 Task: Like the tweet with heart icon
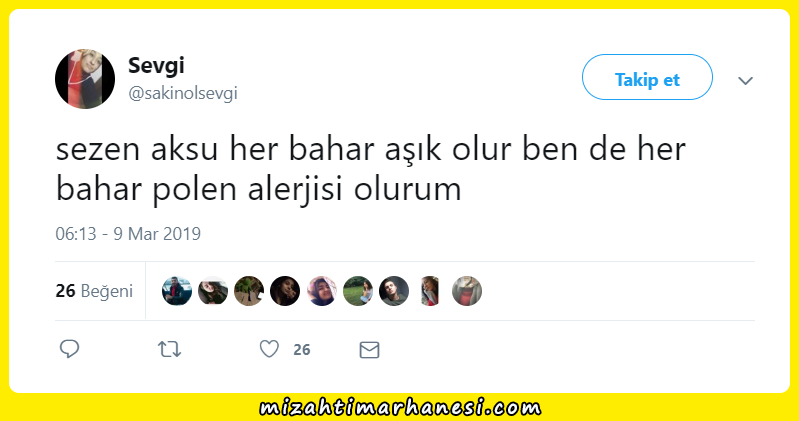coord(269,349)
